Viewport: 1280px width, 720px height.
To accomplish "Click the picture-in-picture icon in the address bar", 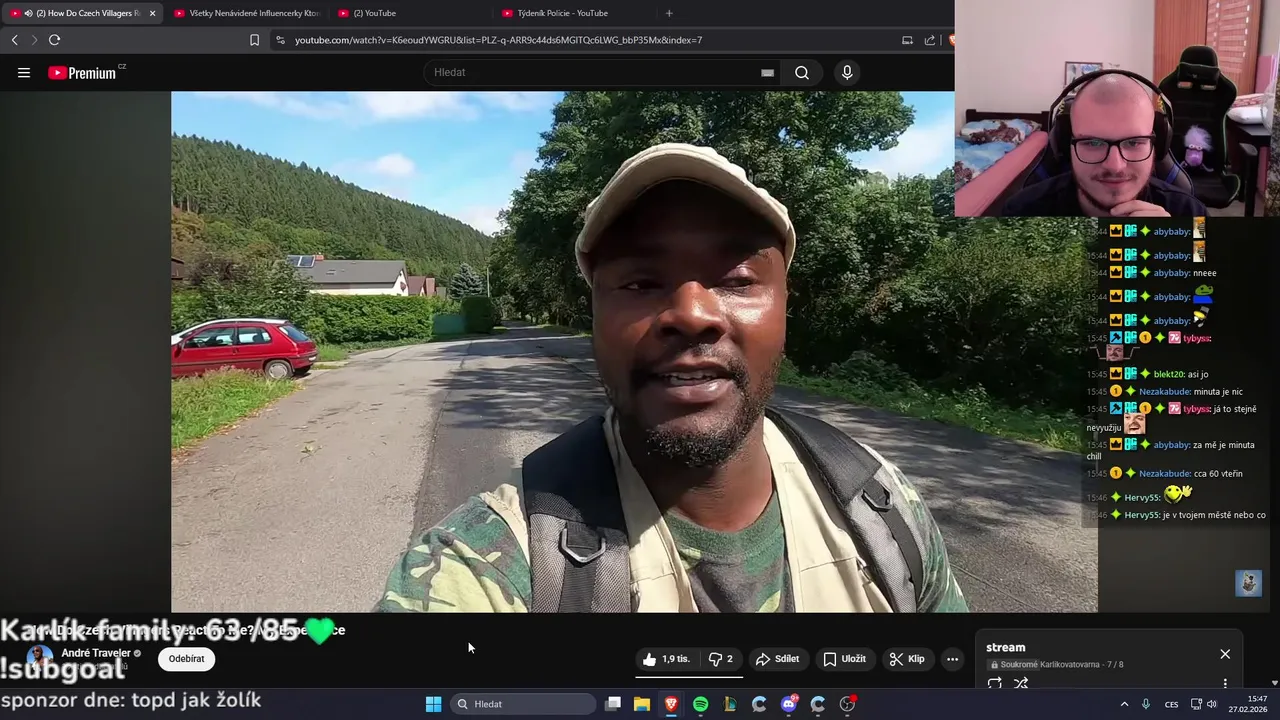I will tap(907, 40).
